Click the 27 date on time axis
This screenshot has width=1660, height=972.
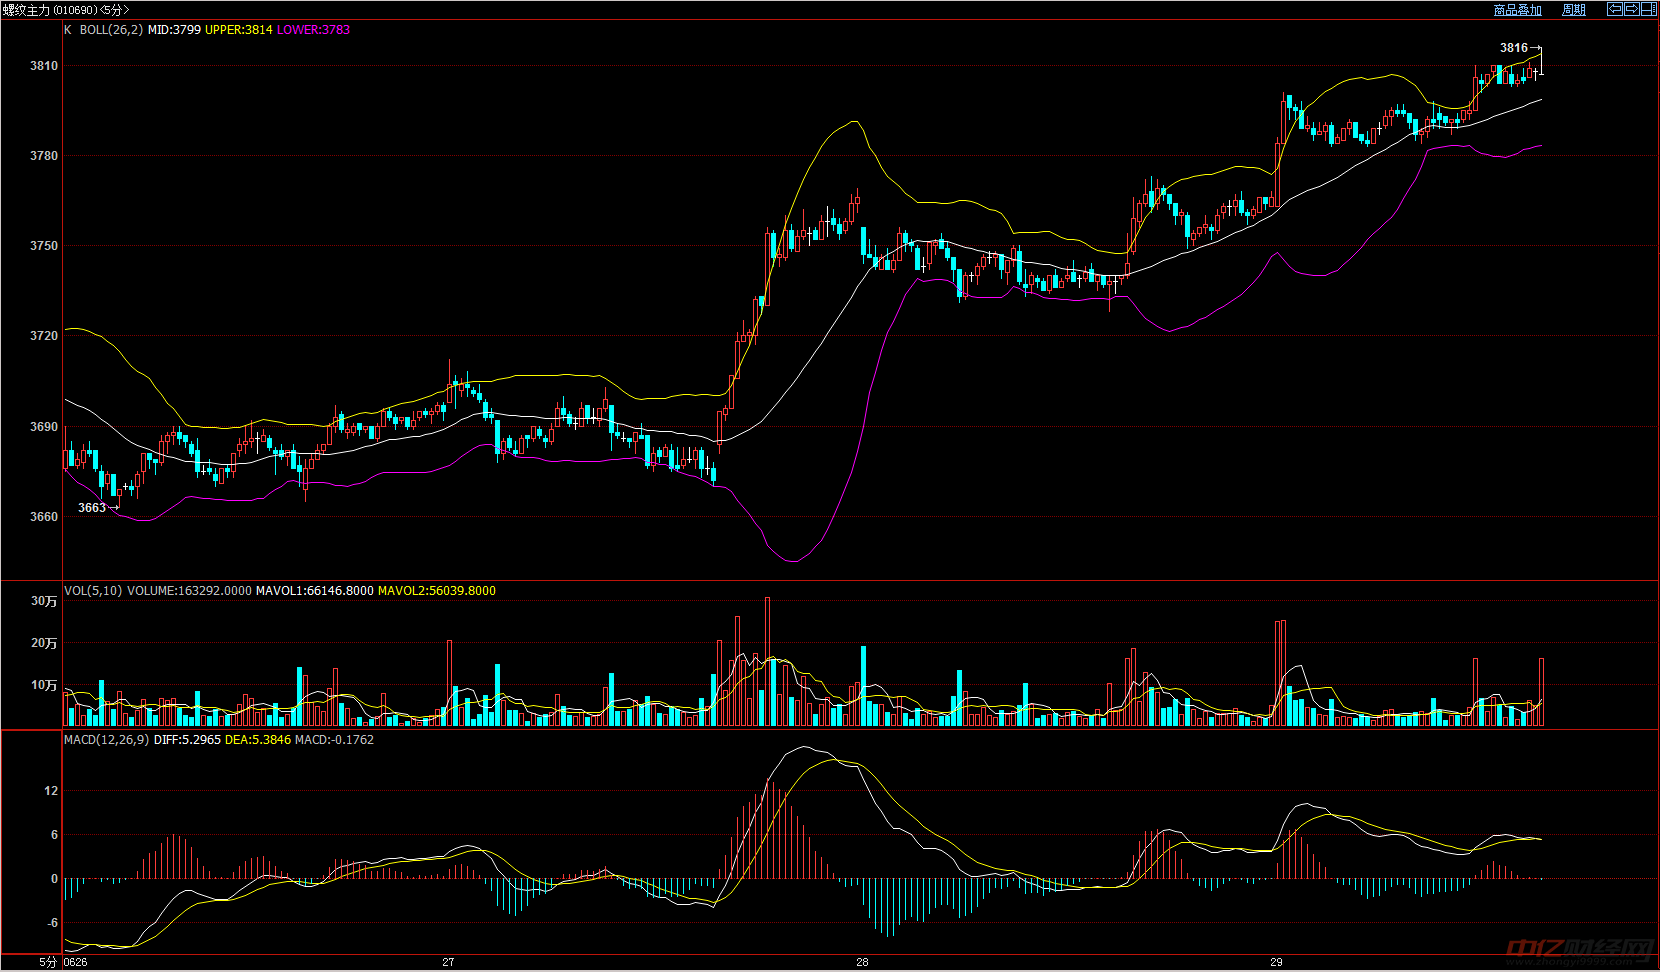[x=448, y=963]
